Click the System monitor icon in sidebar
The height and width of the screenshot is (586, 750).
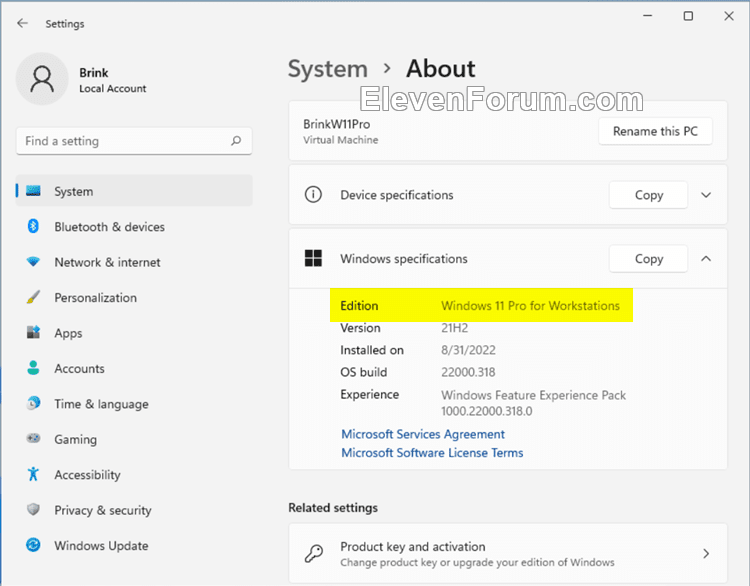[x=33, y=191]
